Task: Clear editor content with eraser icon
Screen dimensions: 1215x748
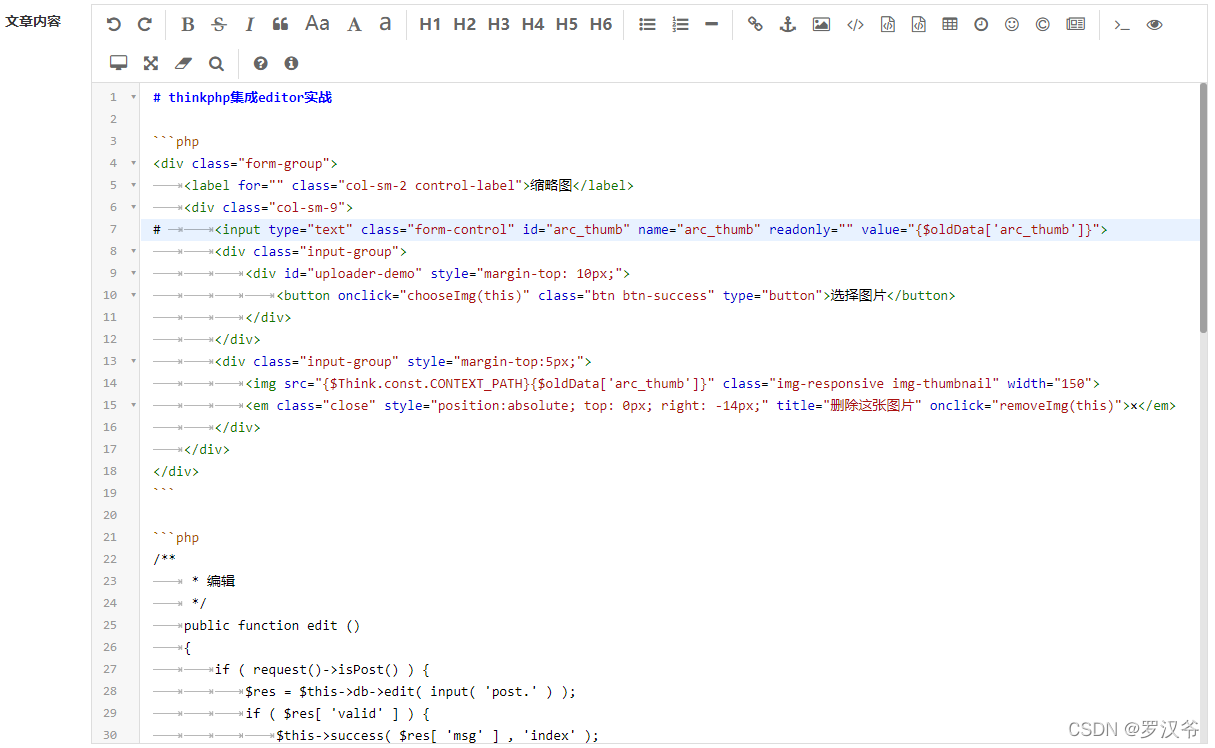Action: (183, 63)
